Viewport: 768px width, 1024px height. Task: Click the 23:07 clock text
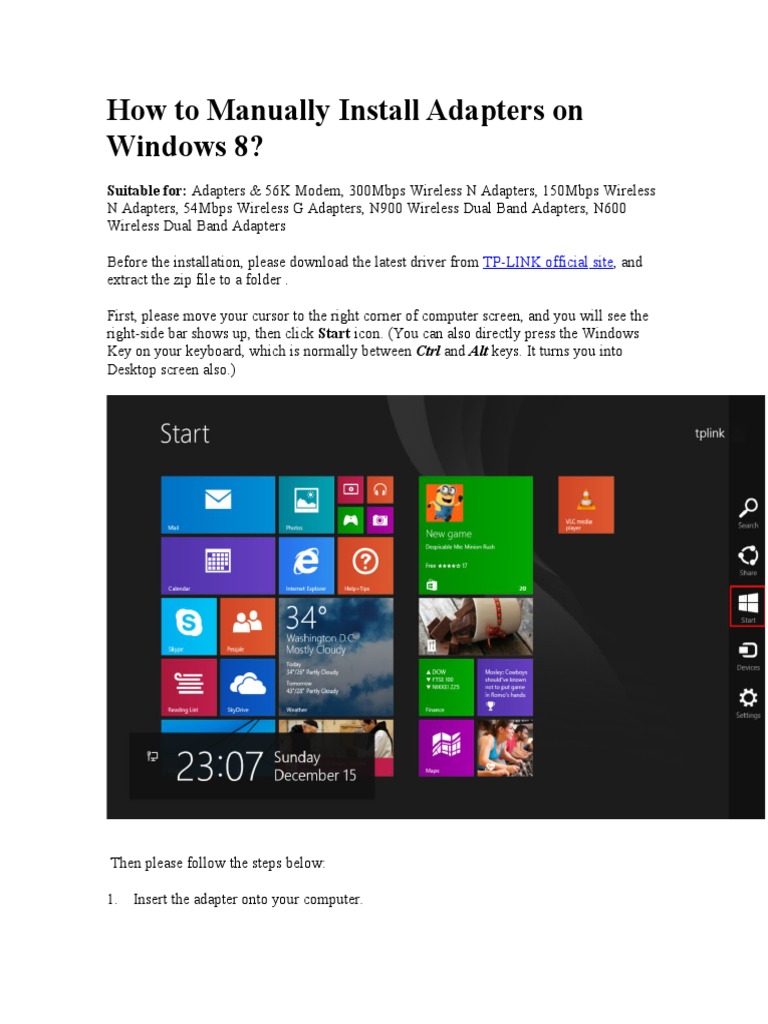(x=219, y=766)
